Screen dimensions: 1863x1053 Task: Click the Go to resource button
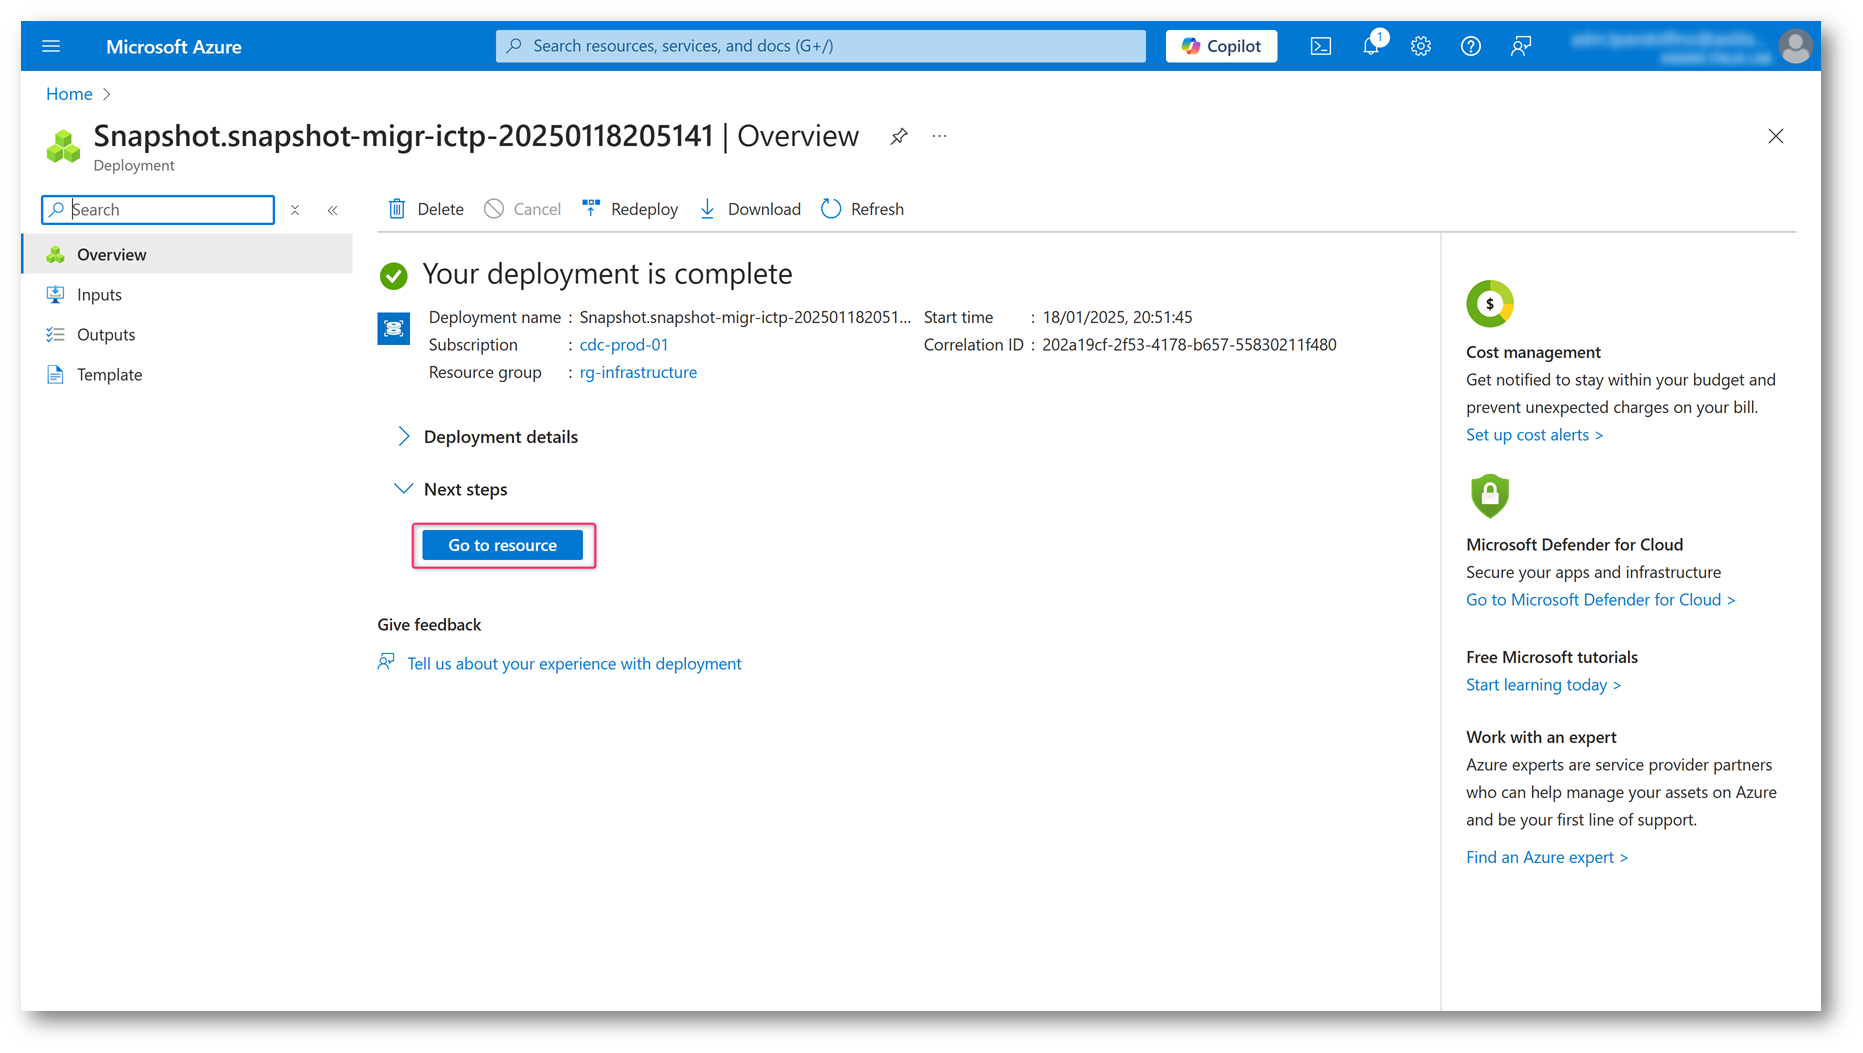(x=502, y=545)
